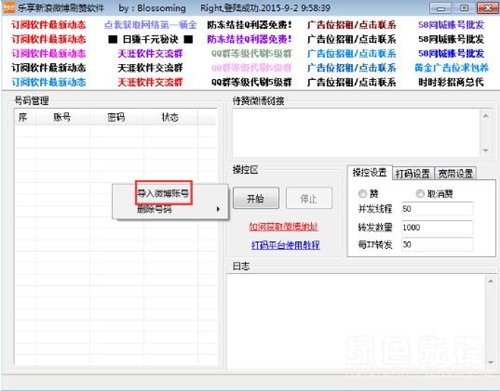500x391 pixels.
Task: Click the 密码 column header
Action: pos(117,117)
